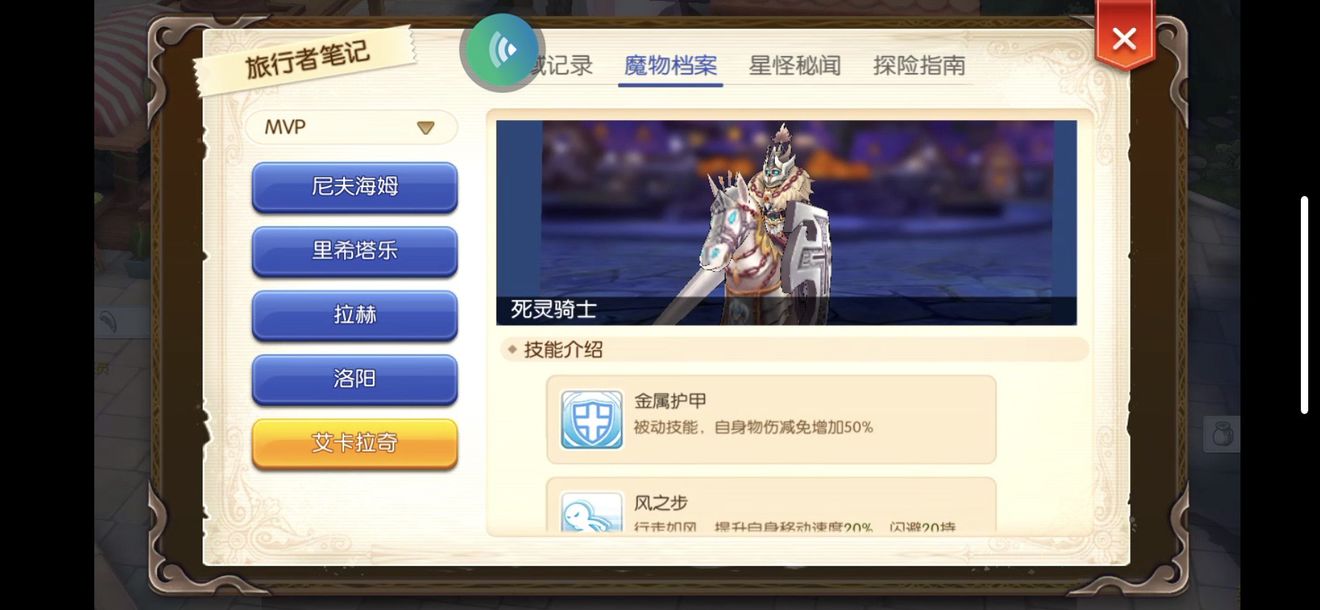This screenshot has width=1320, height=610.
Task: Switch to the 魔物档案 tab
Action: (x=670, y=66)
